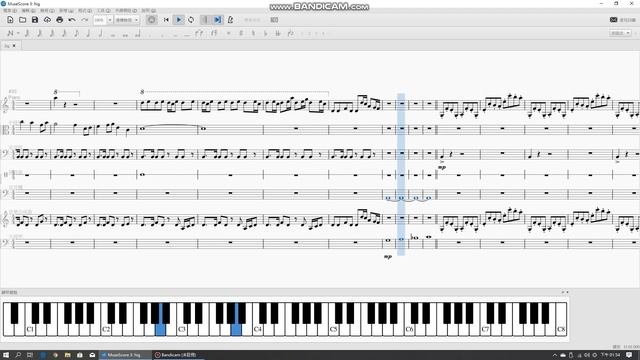640x360 pixels.
Task: Add a tie with the tie icon
Action: [199, 33]
